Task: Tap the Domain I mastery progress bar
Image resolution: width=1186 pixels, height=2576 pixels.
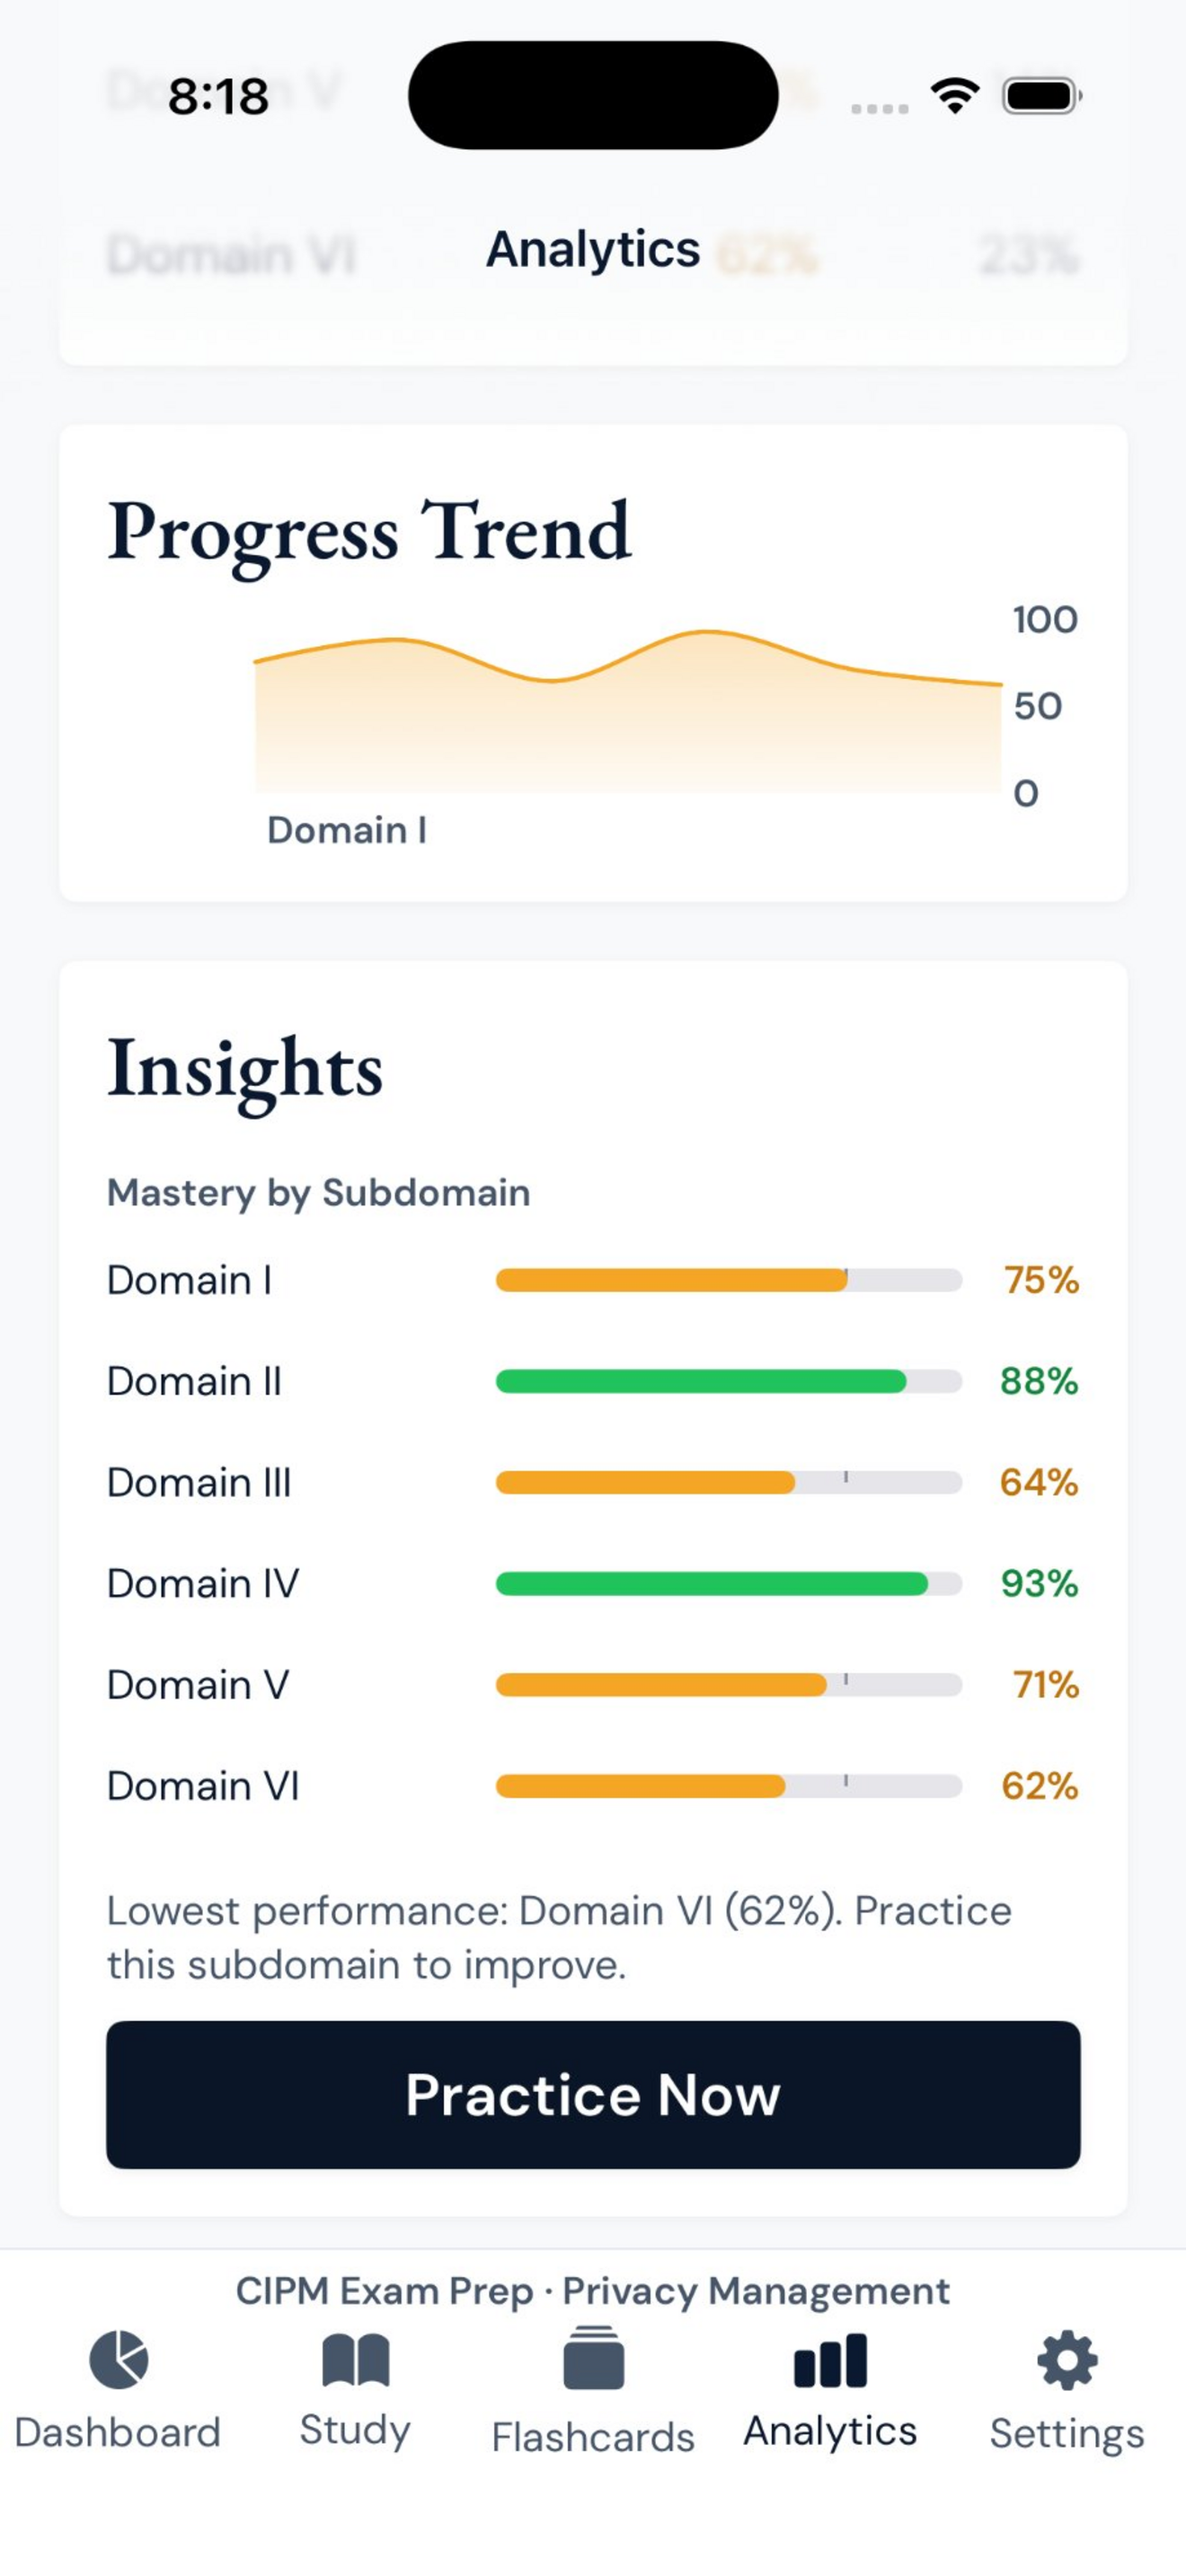Action: [x=729, y=1280]
